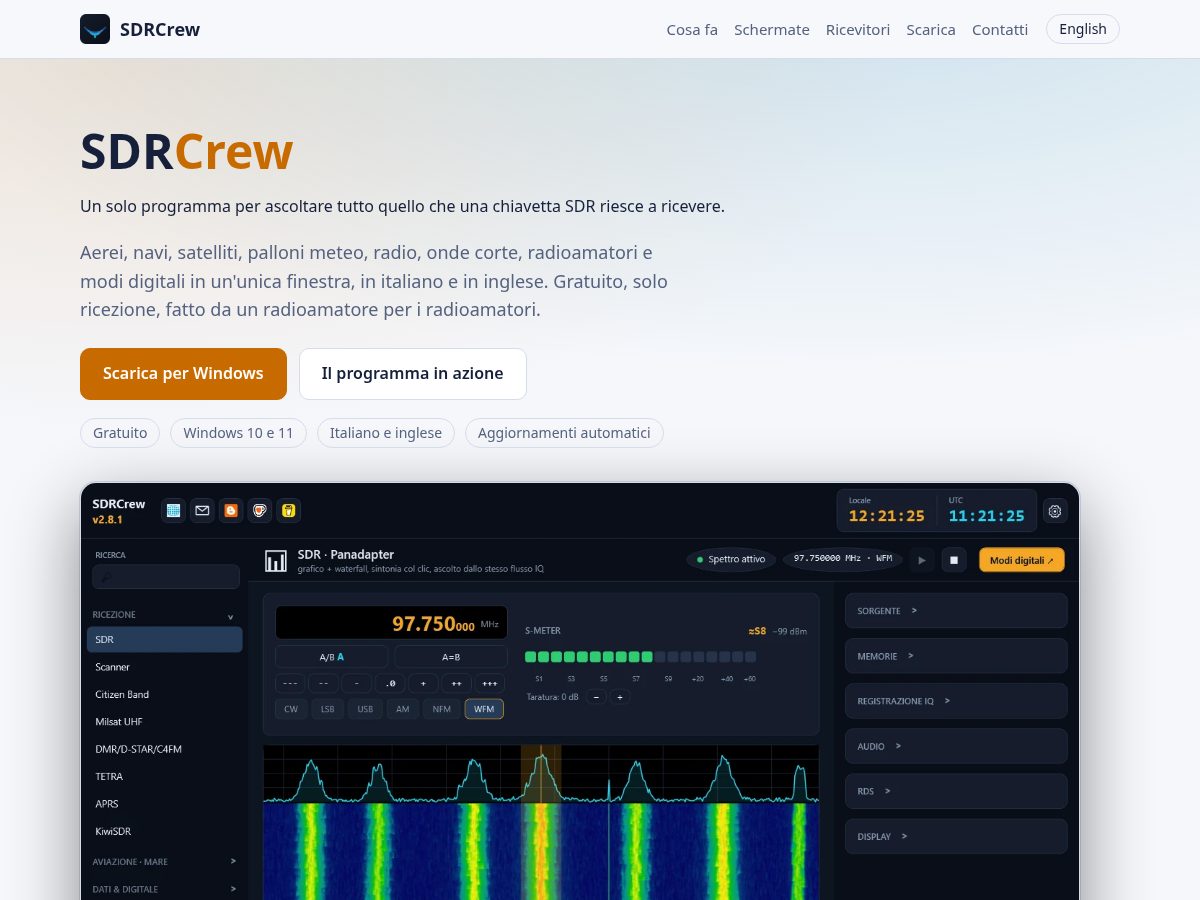Open Ricevitori in top navigation
1200x900 pixels.
pyautogui.click(x=858, y=30)
